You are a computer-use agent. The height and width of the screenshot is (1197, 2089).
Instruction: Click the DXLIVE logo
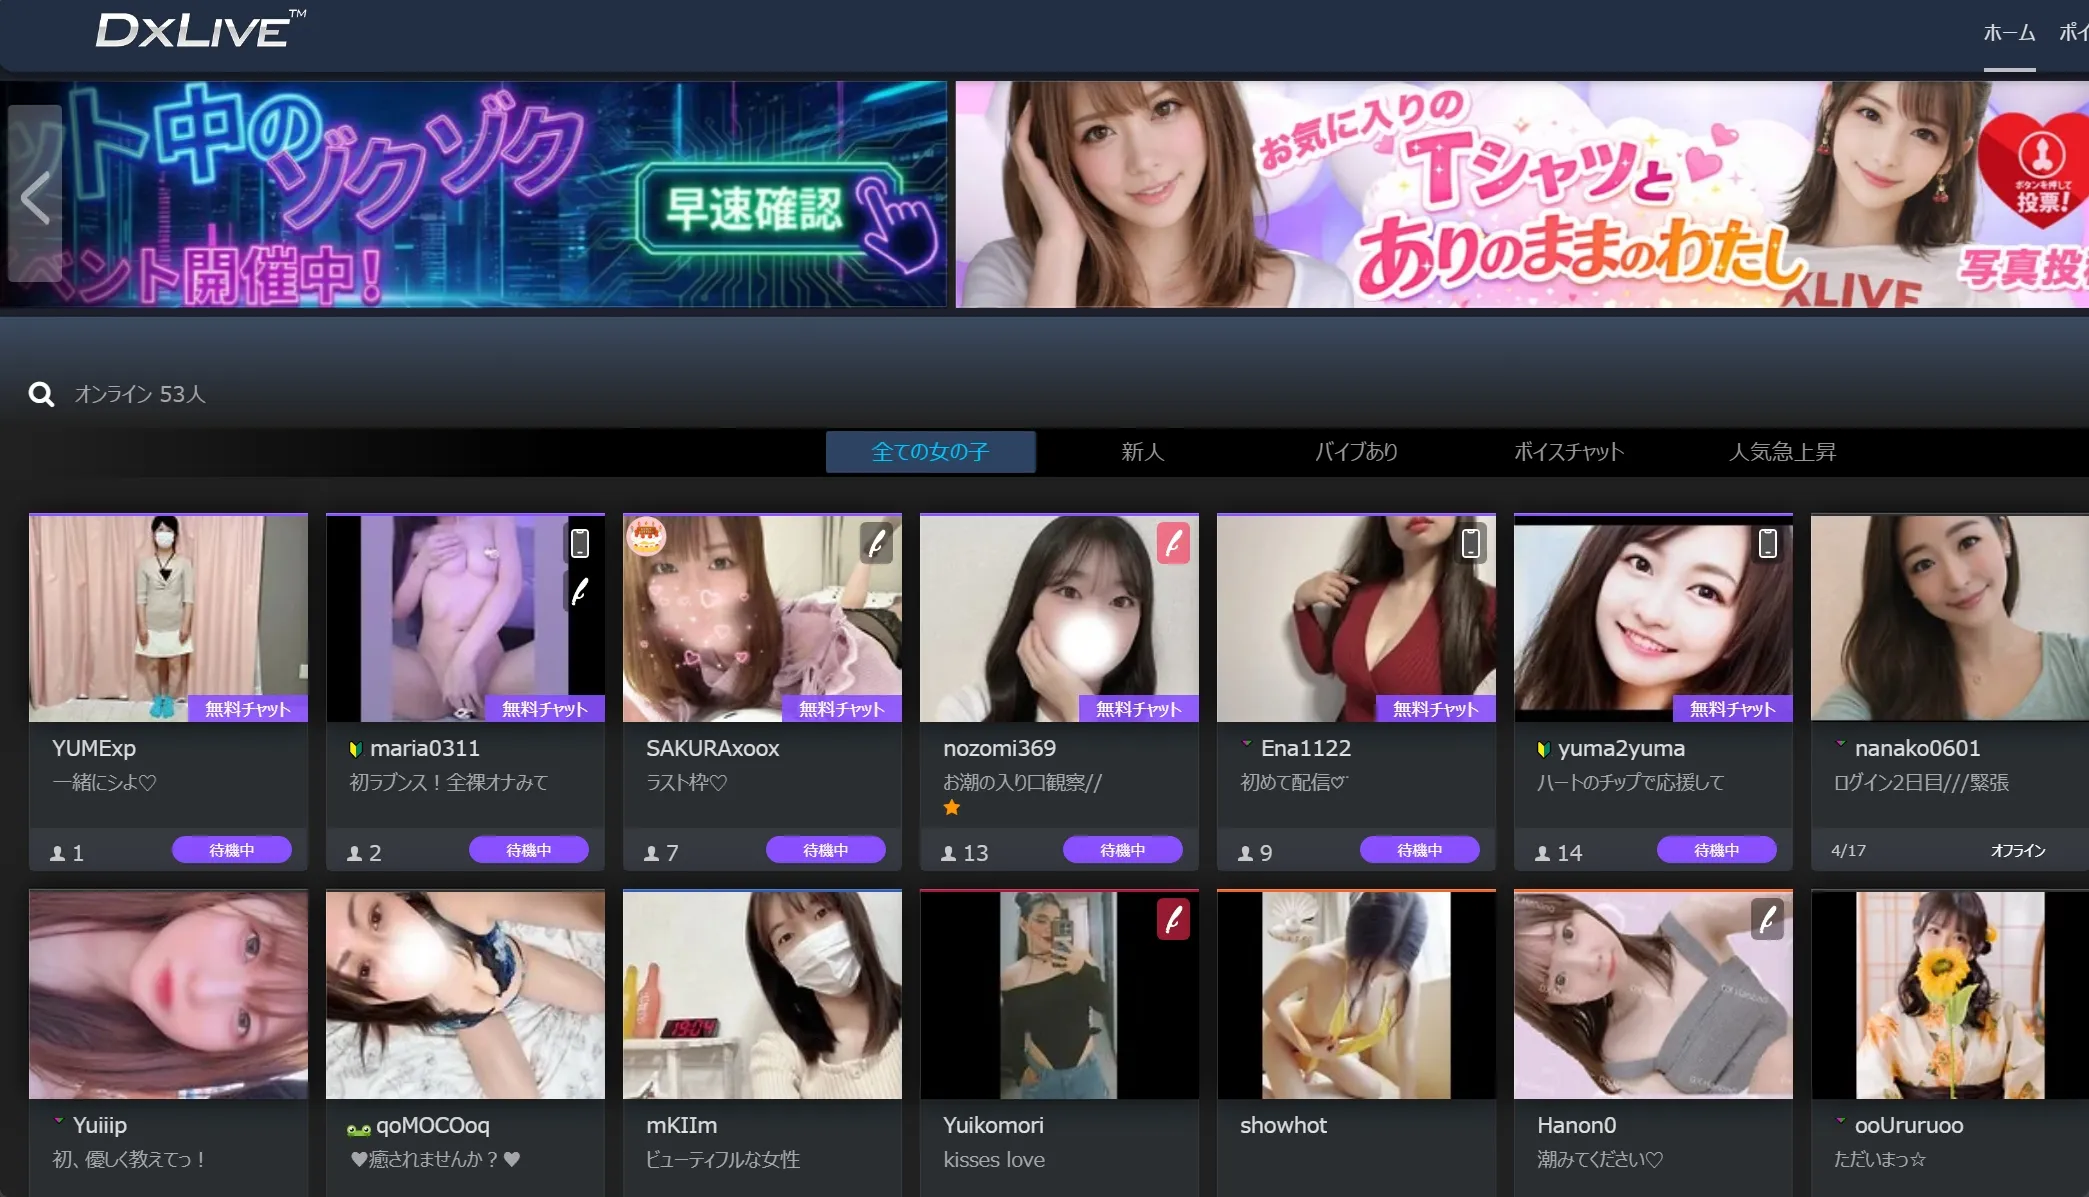(x=190, y=32)
